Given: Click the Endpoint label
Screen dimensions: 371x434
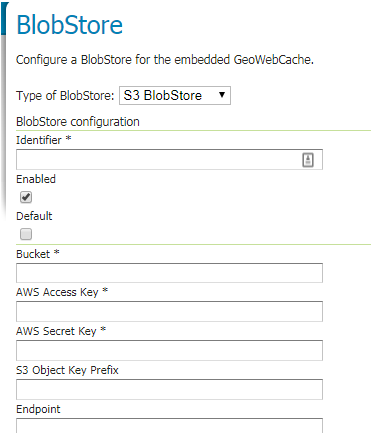Looking at the screenshot, I should click(38, 409).
